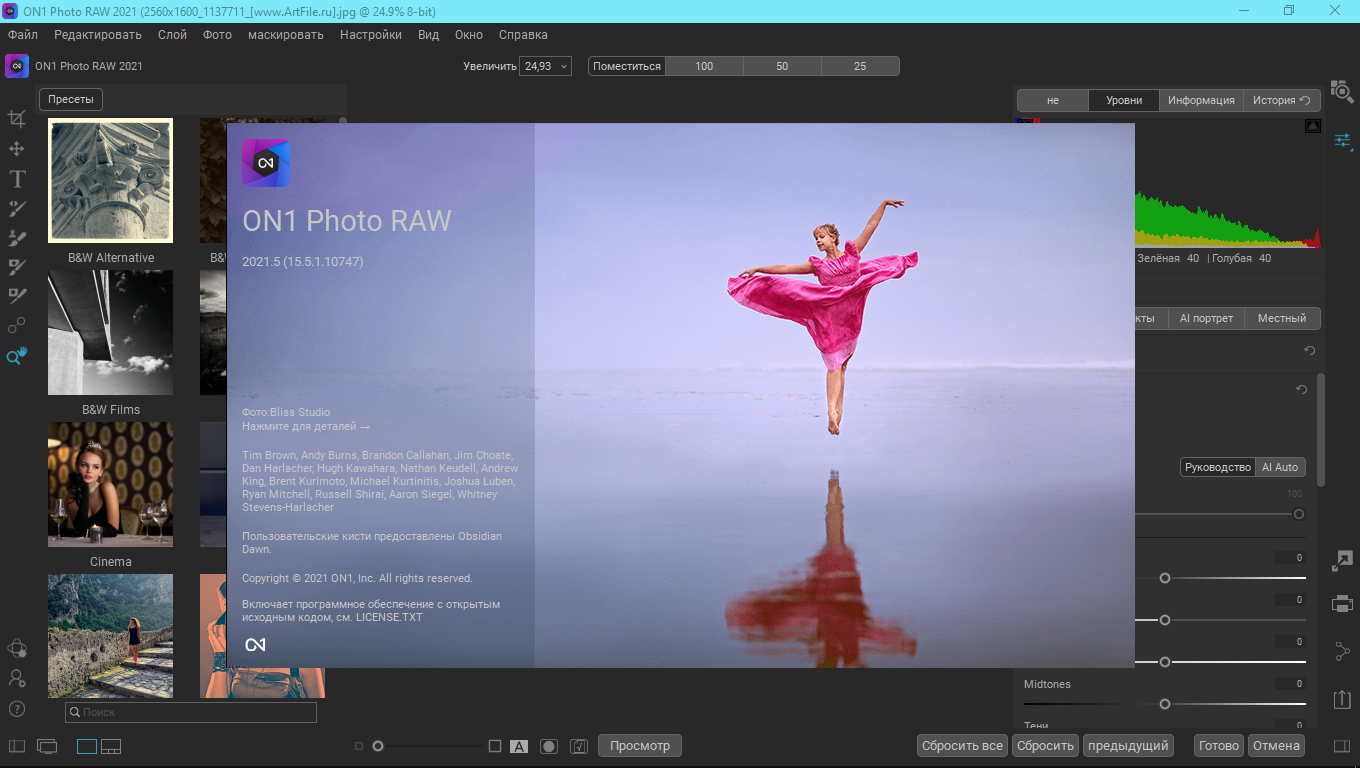This screenshot has width=1360, height=768.
Task: Select the Text tool
Action: 17,179
